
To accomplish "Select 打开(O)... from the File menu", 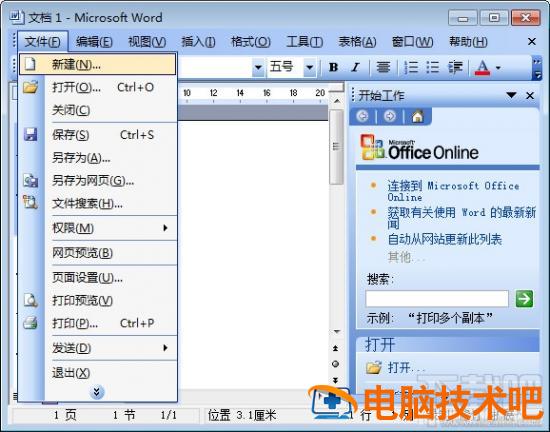I will click(97, 87).
